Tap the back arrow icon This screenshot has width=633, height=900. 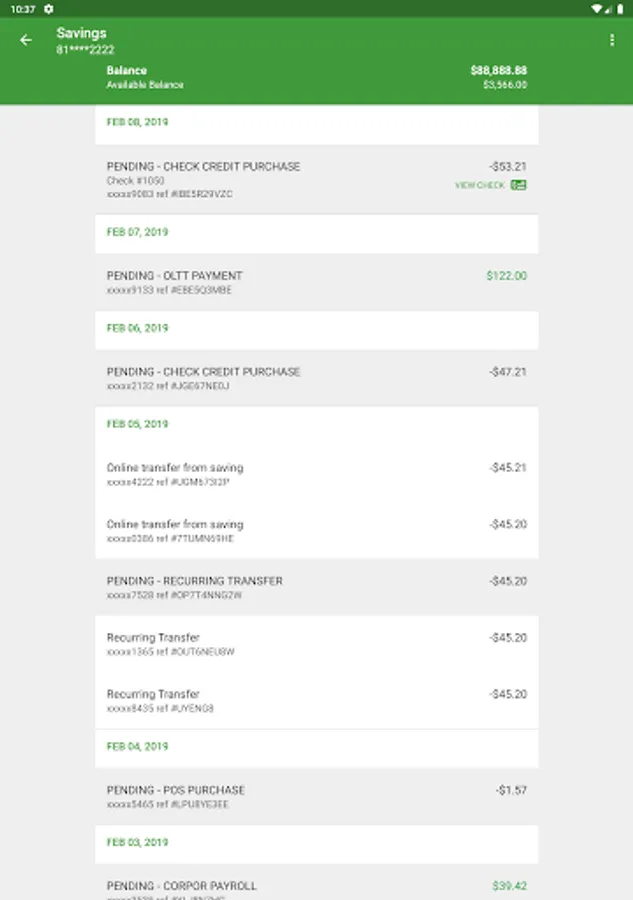26,40
